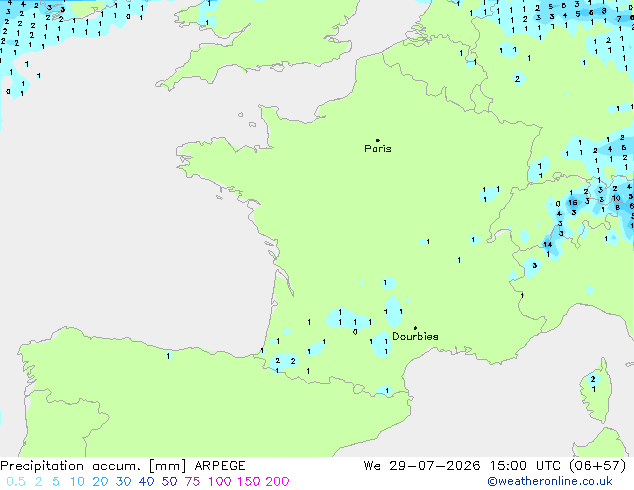The width and height of the screenshot is (634, 490).
Task: Click the 200 legend value
Action: click(x=277, y=482)
